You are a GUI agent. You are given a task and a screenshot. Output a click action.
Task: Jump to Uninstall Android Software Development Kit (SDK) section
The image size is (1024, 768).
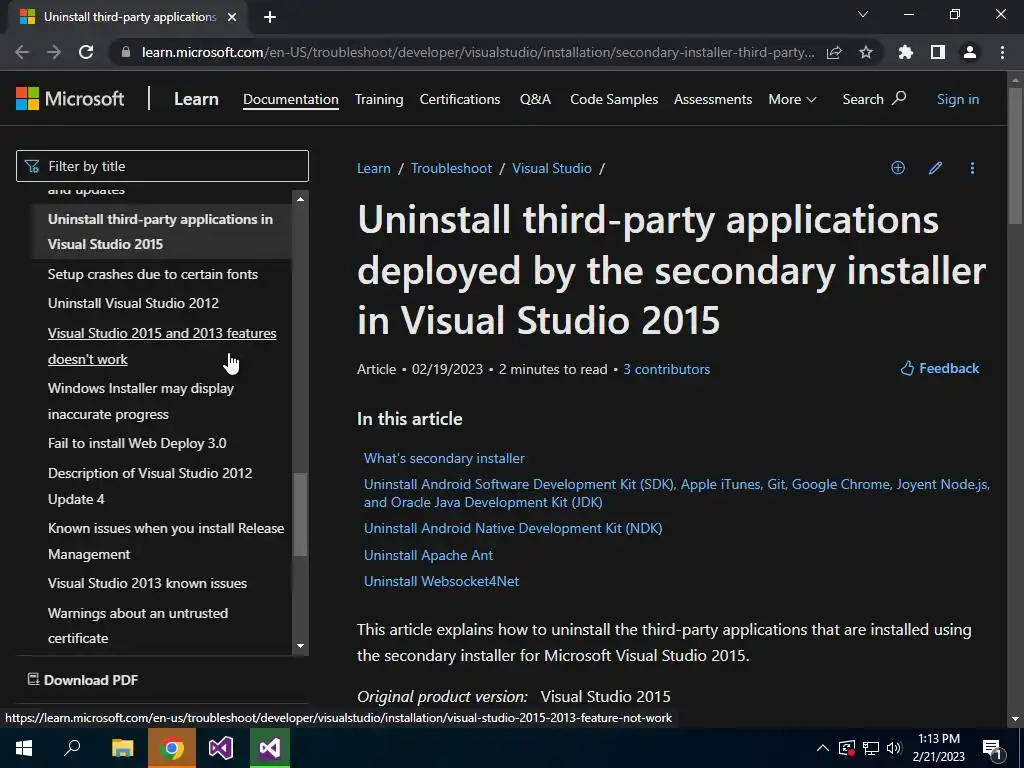click(x=677, y=493)
